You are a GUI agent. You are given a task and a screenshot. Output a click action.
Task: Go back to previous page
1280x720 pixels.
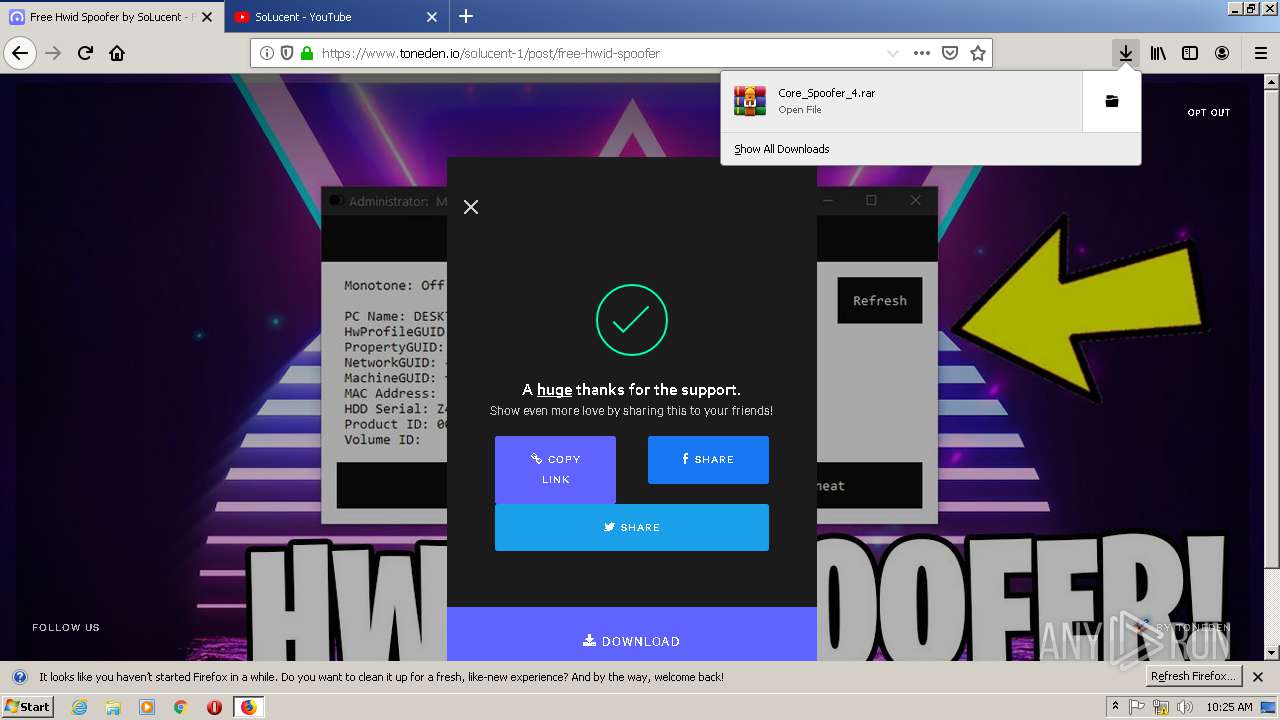click(x=20, y=53)
